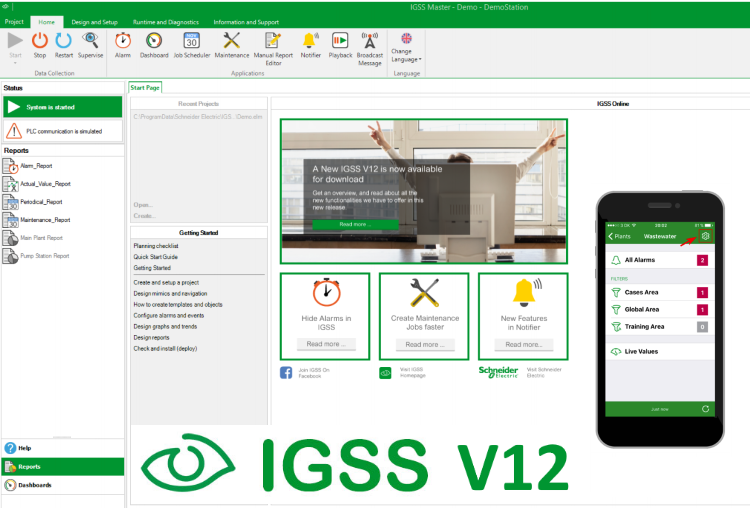Open the Notifier bell icon in ribbon
This screenshot has width=750, height=508.
(x=310, y=41)
